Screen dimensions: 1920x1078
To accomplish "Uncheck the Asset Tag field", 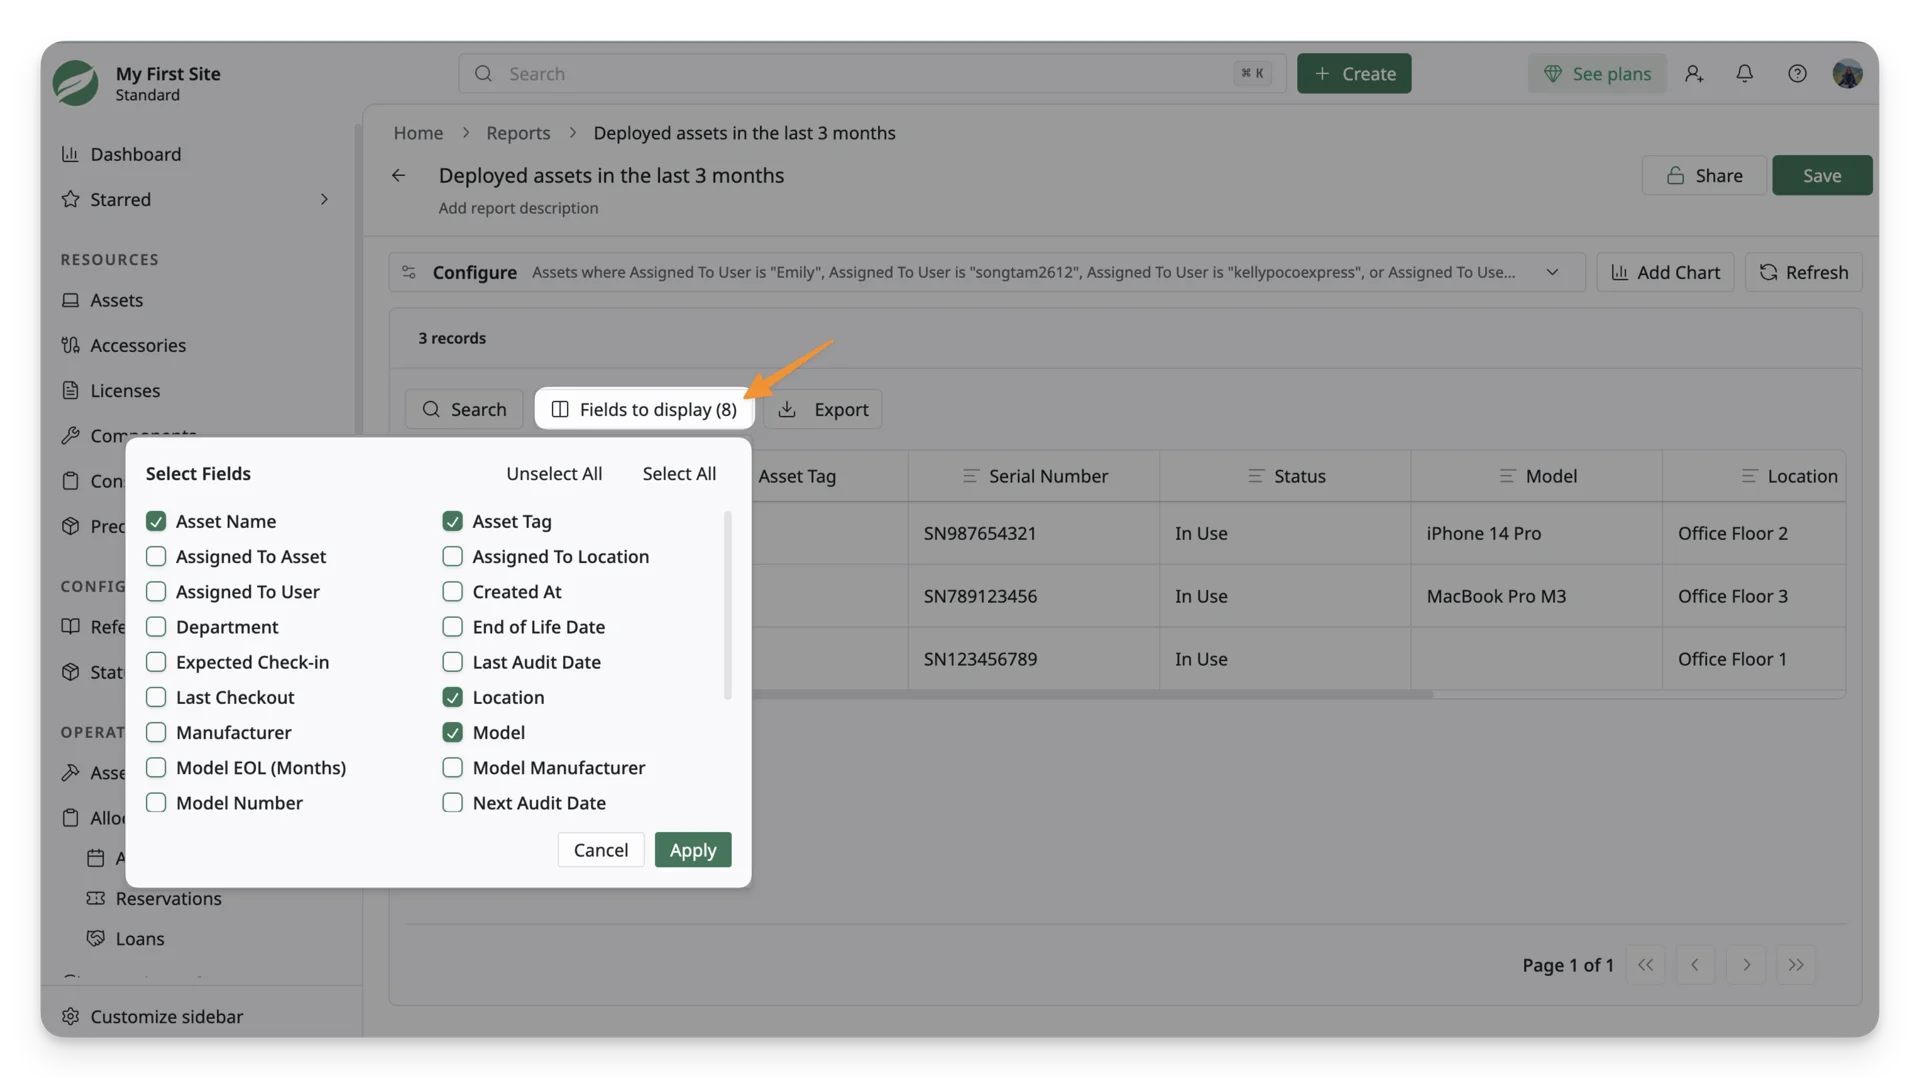I will click(x=452, y=521).
